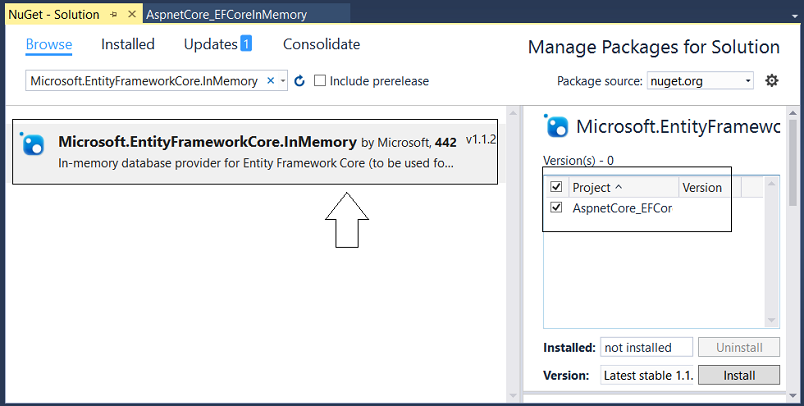Open the Version selection combo box
This screenshot has height=406, width=804.
click(x=647, y=375)
